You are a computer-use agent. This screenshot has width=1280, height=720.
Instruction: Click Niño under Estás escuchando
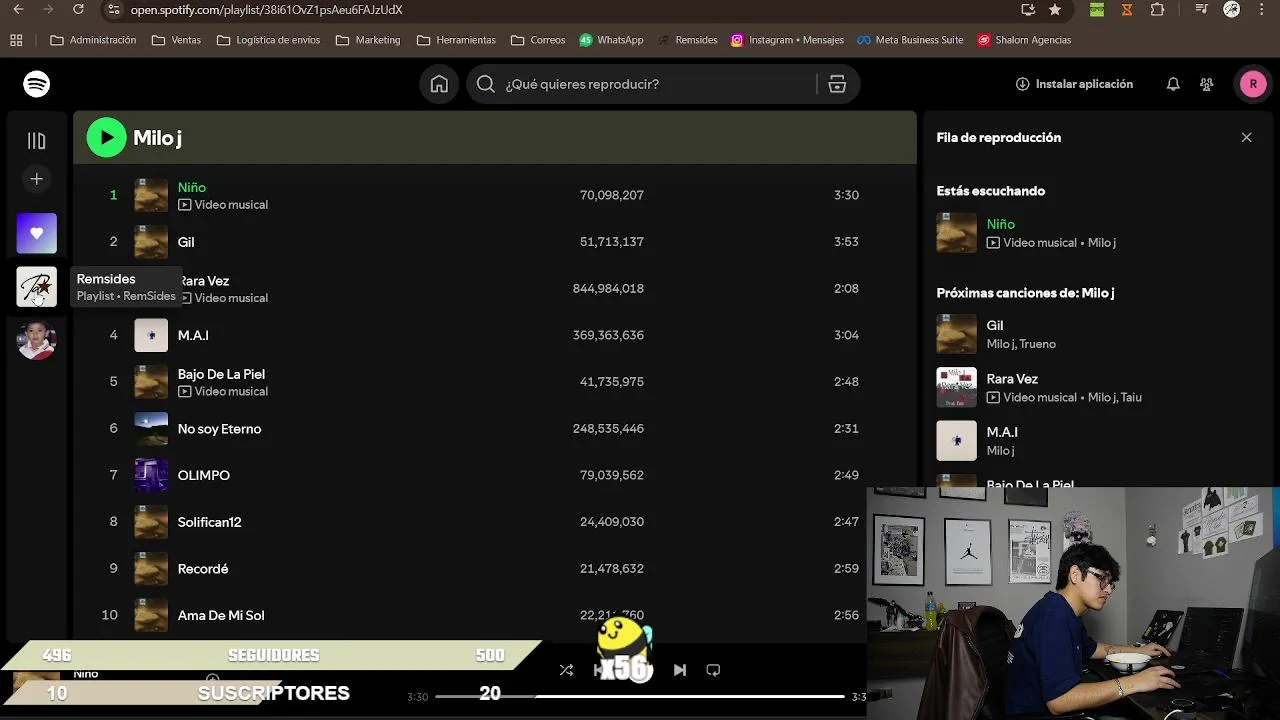(1000, 224)
